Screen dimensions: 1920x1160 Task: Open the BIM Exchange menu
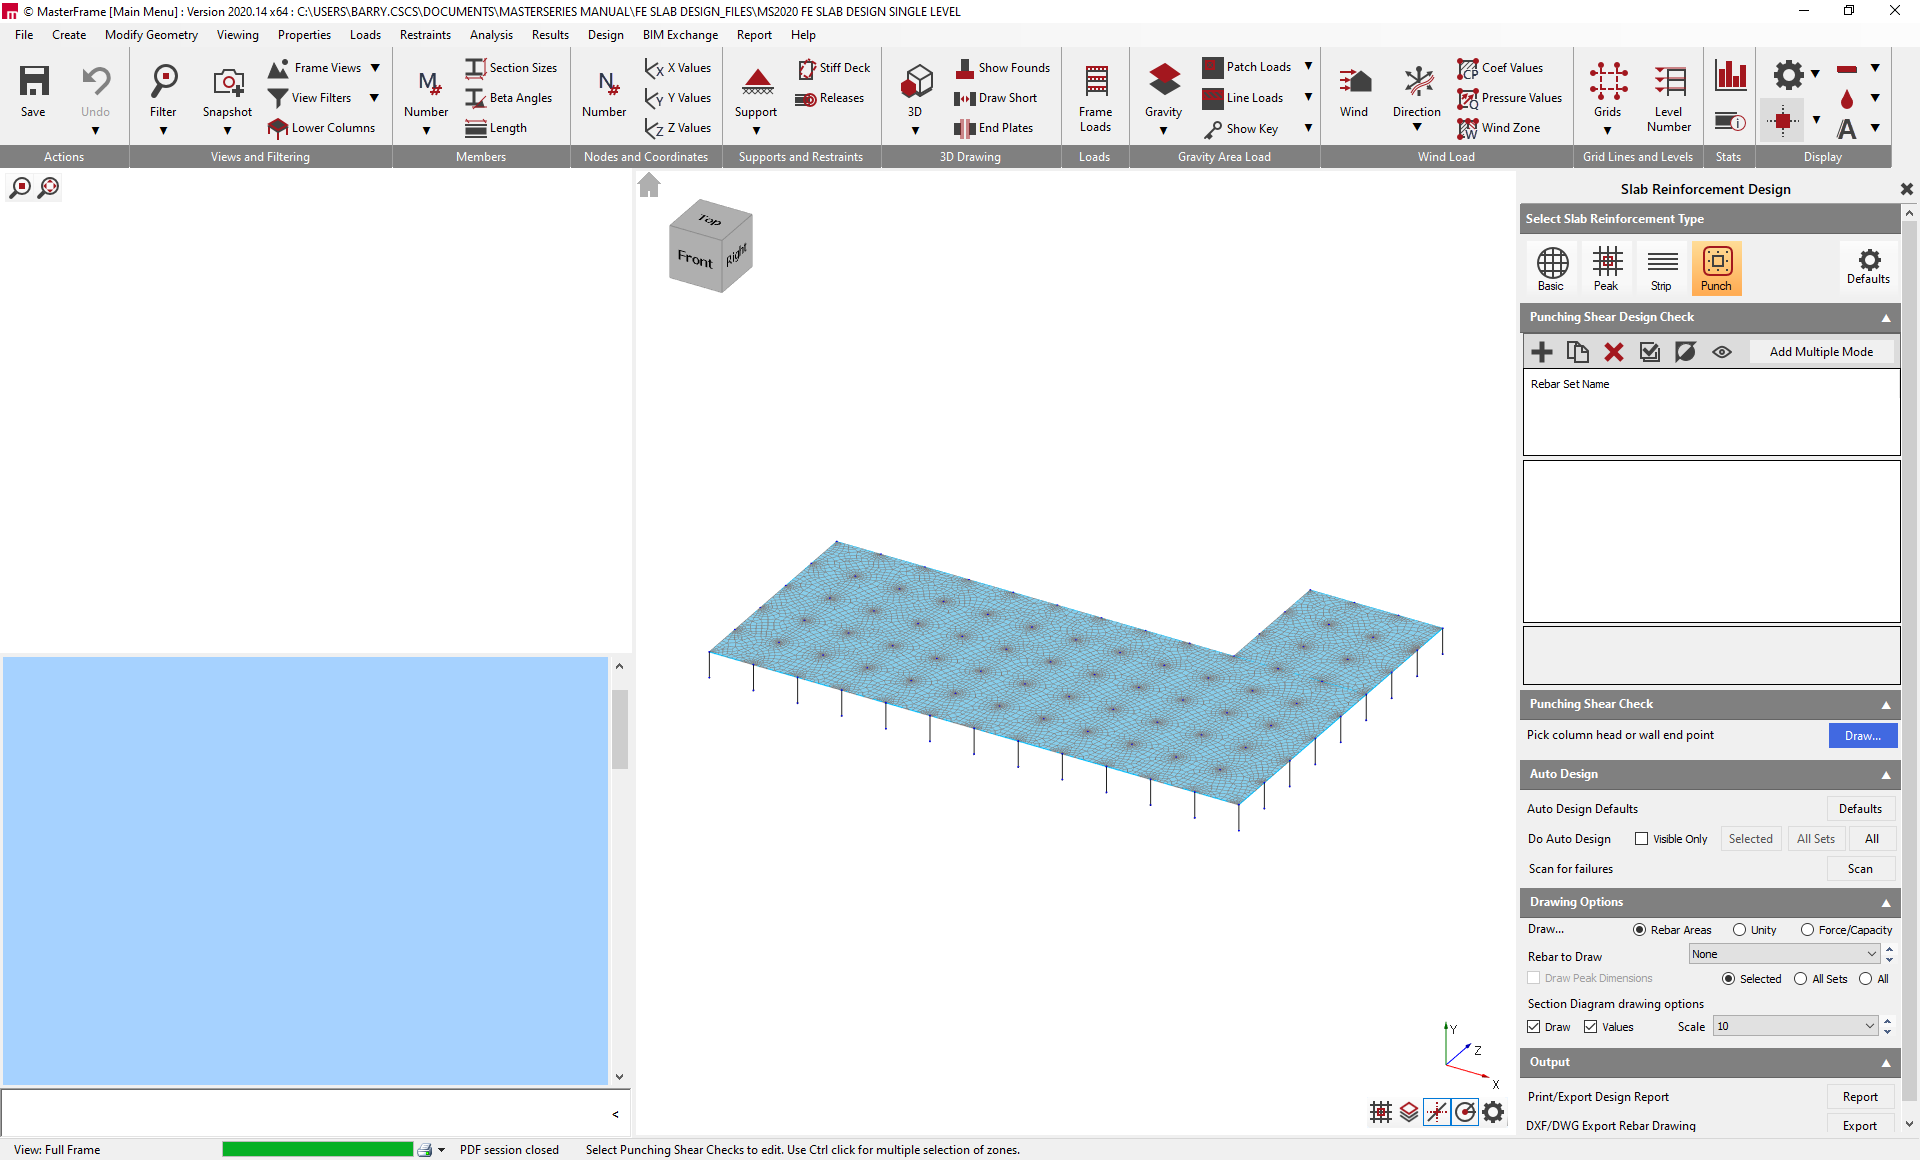680,35
